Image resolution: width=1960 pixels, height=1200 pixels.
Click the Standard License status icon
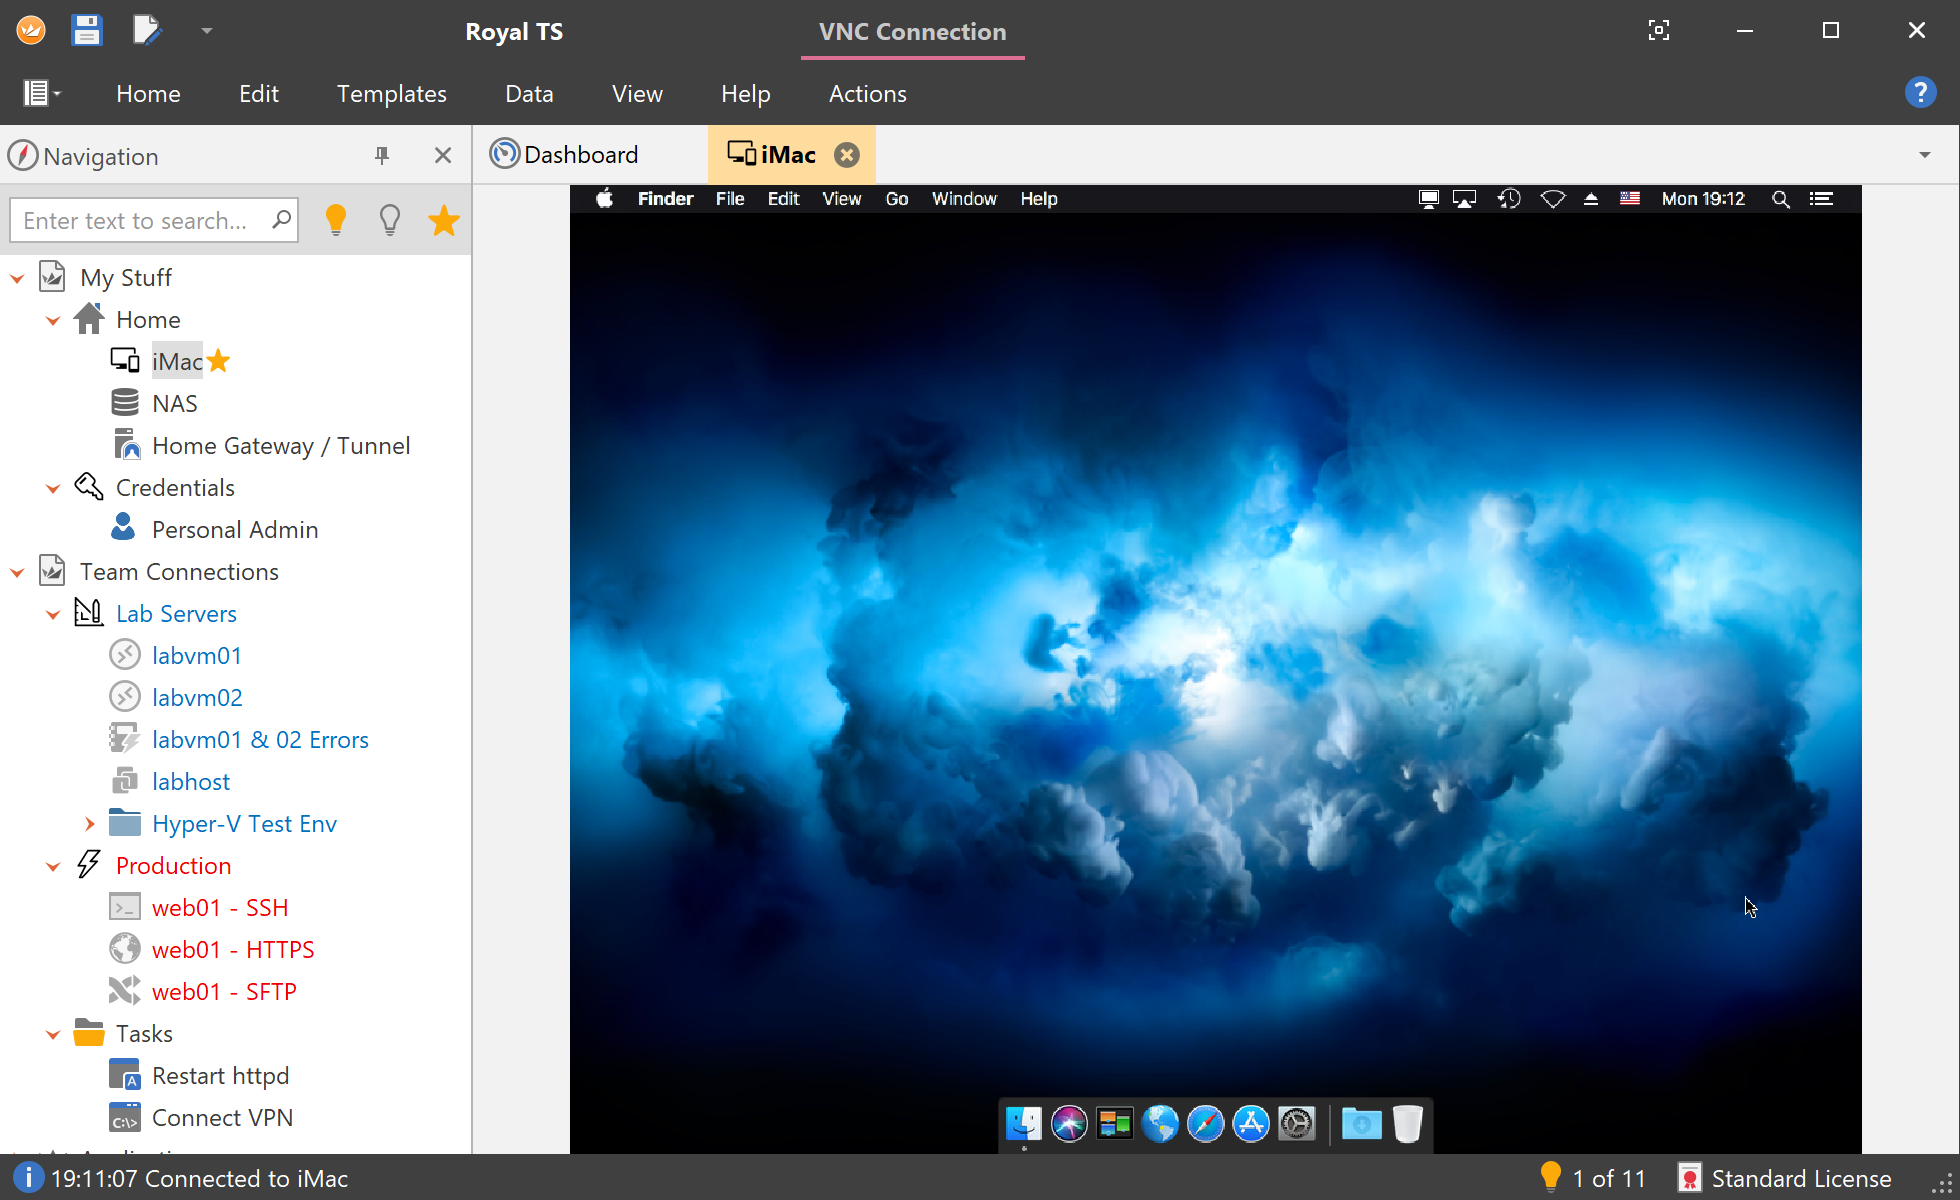click(1689, 1178)
